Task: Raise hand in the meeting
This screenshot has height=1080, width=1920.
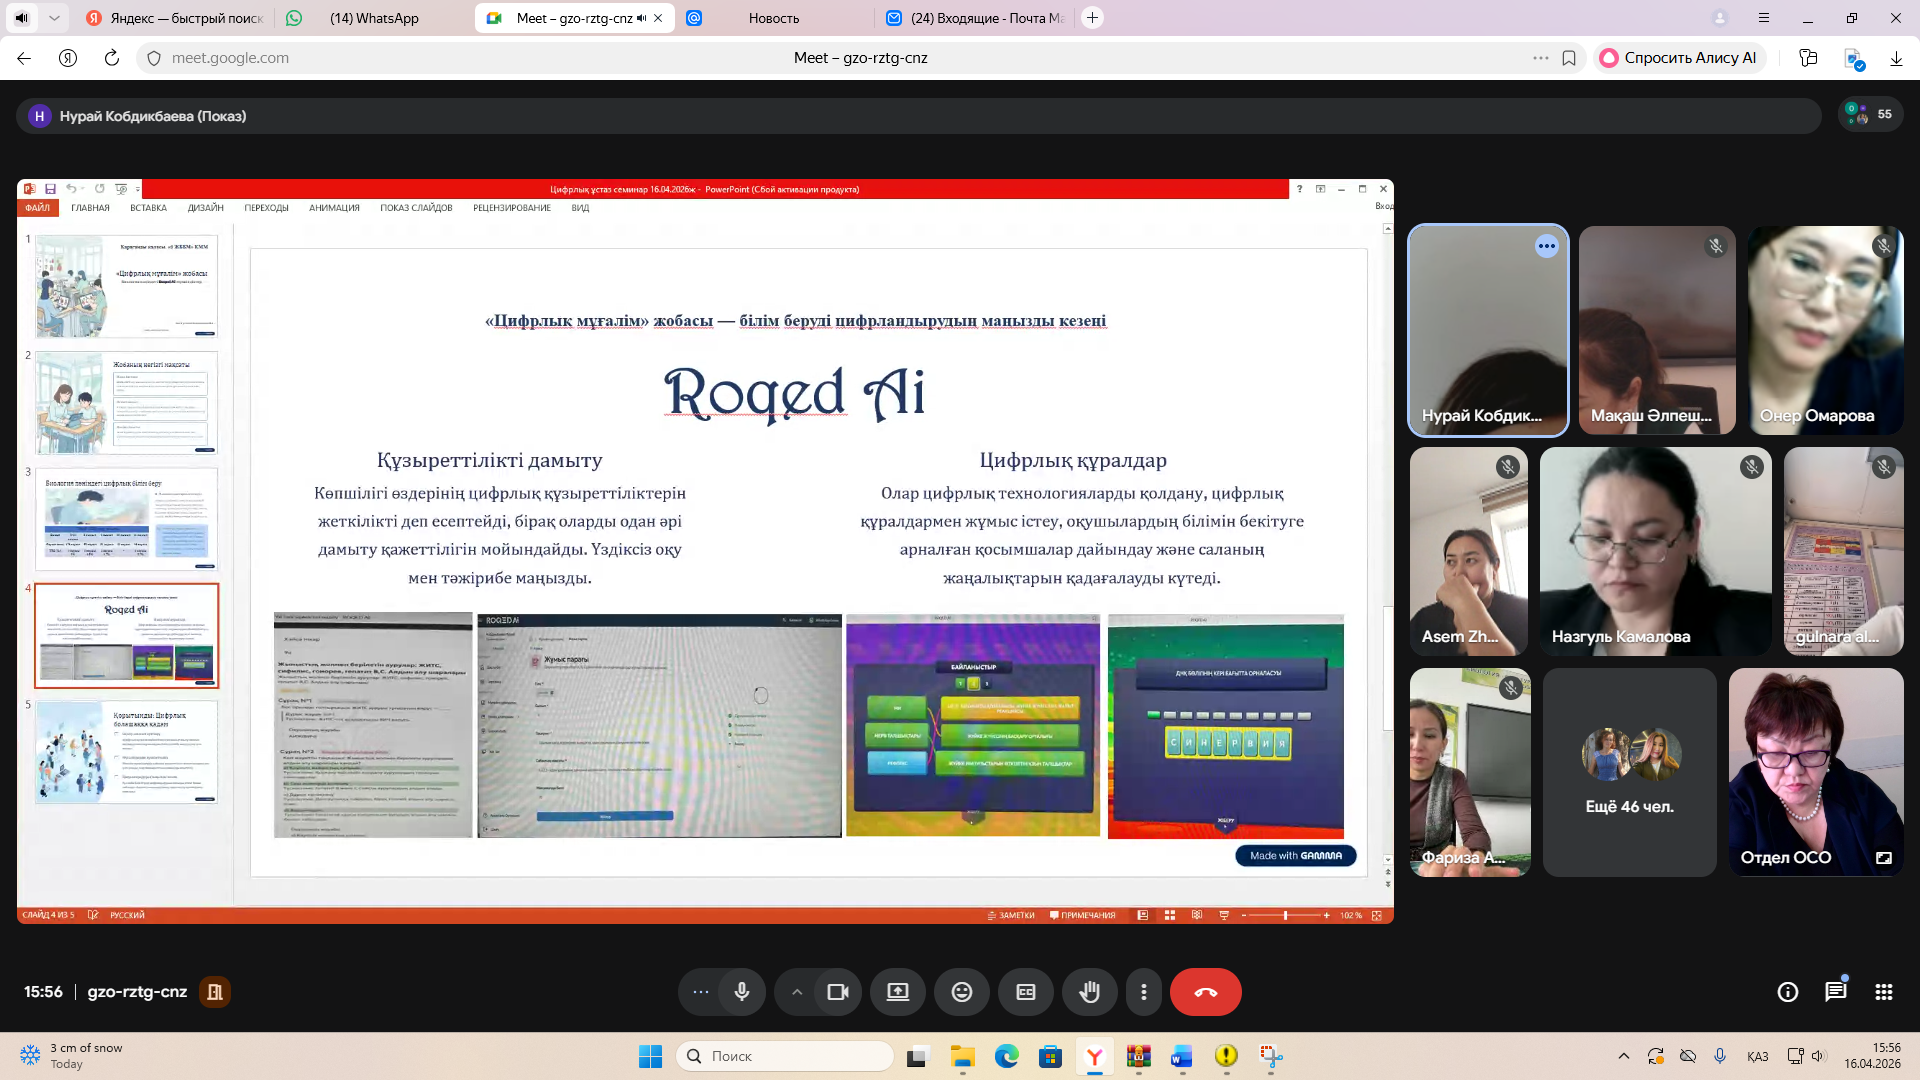Action: click(1089, 992)
